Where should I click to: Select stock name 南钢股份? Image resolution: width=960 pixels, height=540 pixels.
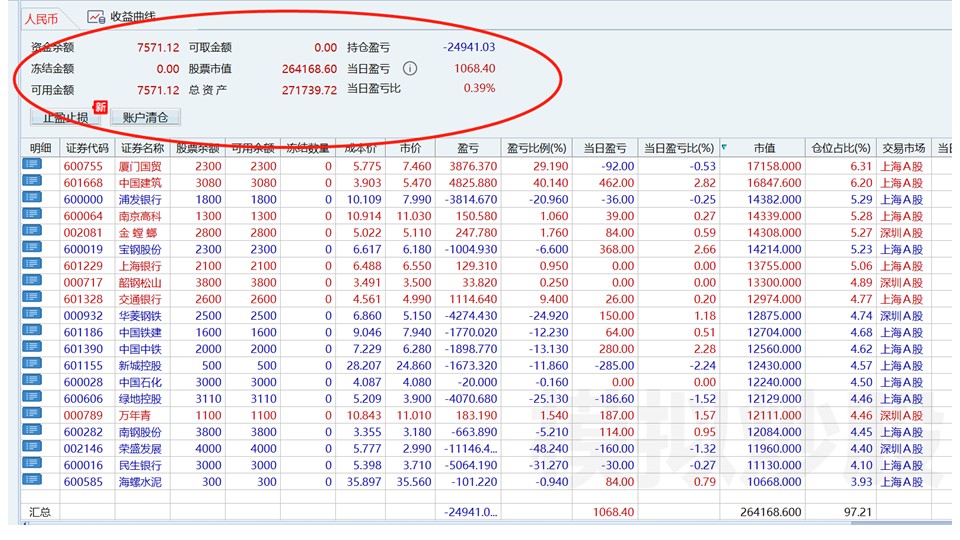[140, 432]
